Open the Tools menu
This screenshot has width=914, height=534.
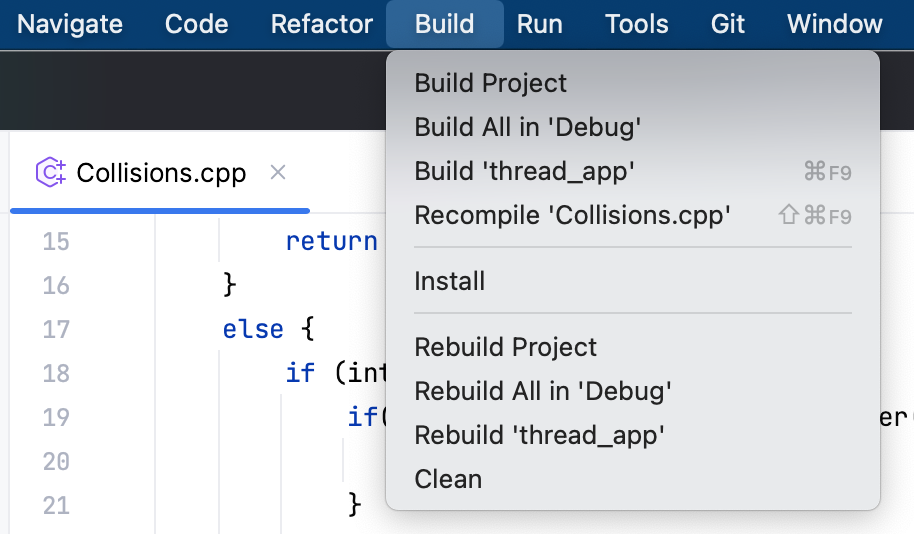(x=637, y=24)
